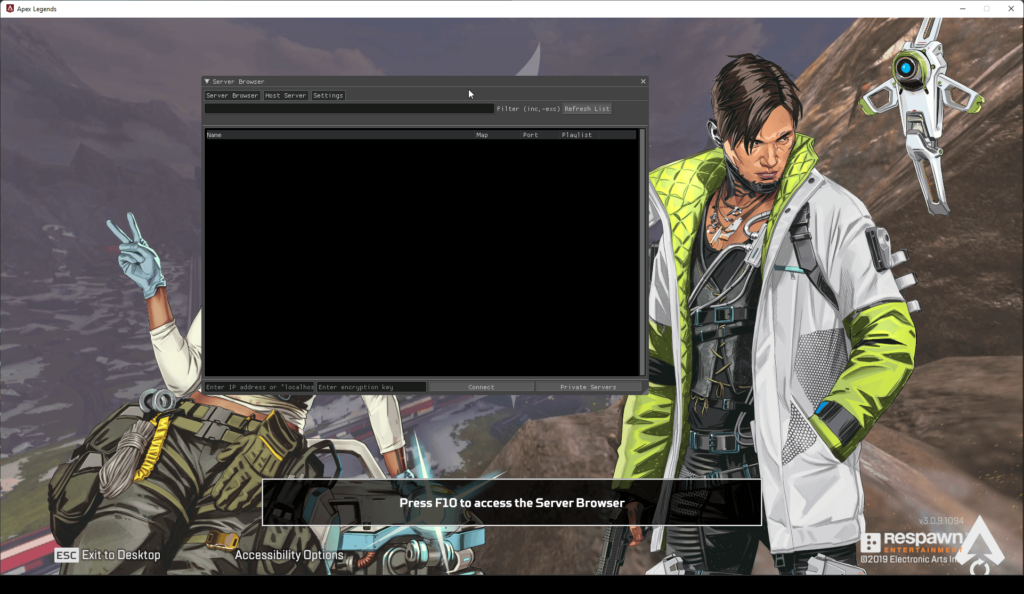Click the Server Browser panel title text
The height and width of the screenshot is (594, 1024).
pos(238,82)
